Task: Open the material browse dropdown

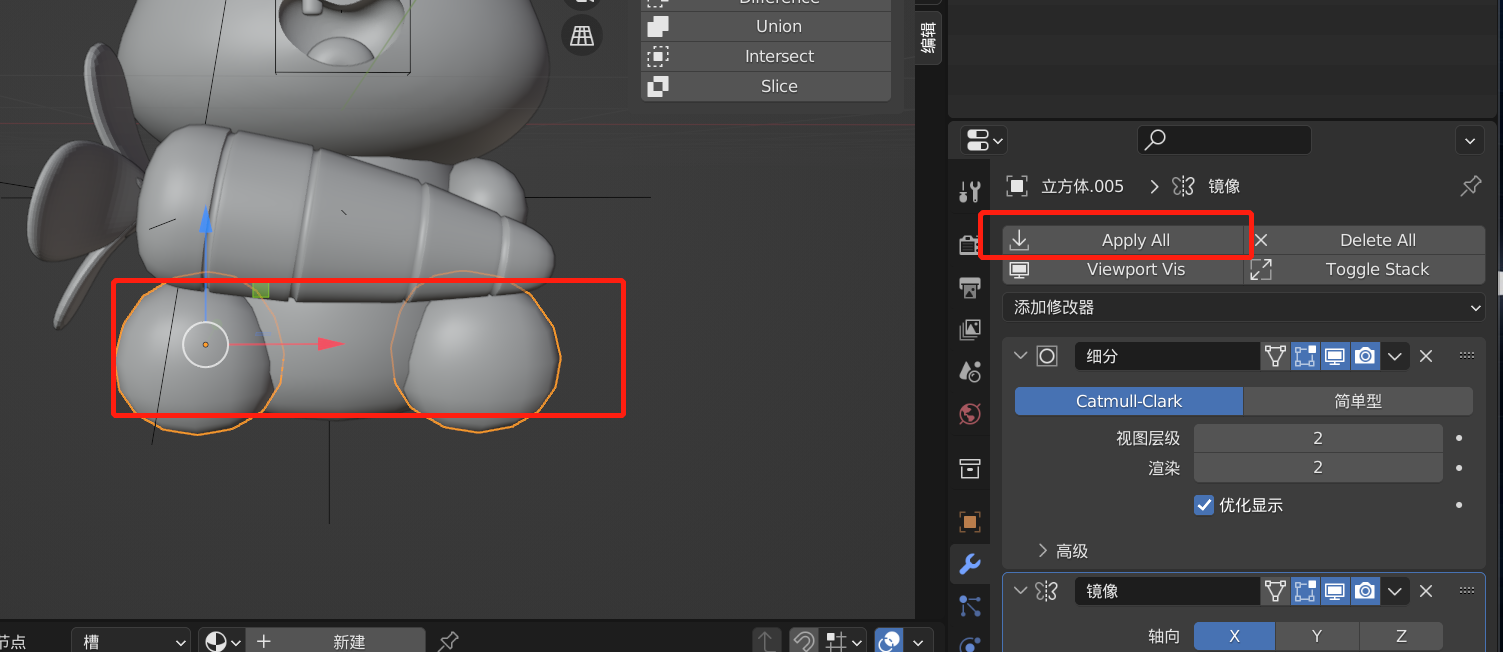Action: pyautogui.click(x=222, y=641)
